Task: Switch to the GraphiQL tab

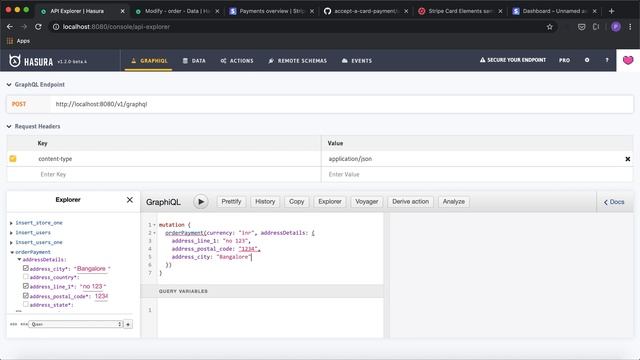Action: pyautogui.click(x=149, y=60)
